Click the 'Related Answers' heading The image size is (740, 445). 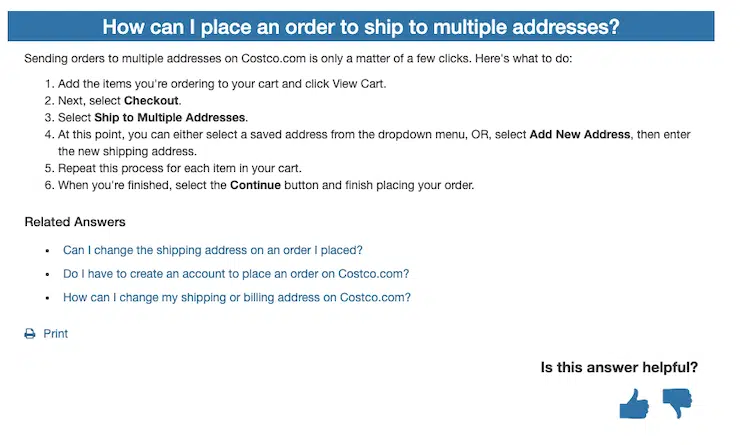click(x=75, y=222)
